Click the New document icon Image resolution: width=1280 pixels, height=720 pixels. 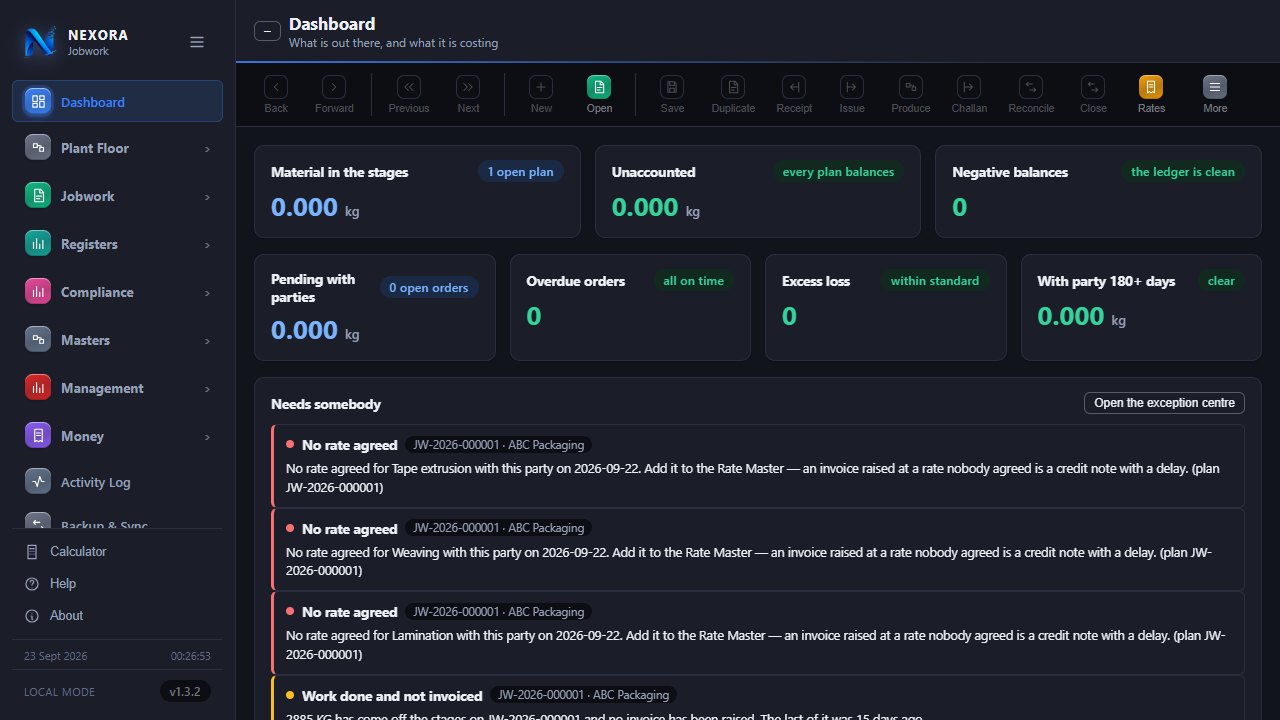[x=541, y=87]
